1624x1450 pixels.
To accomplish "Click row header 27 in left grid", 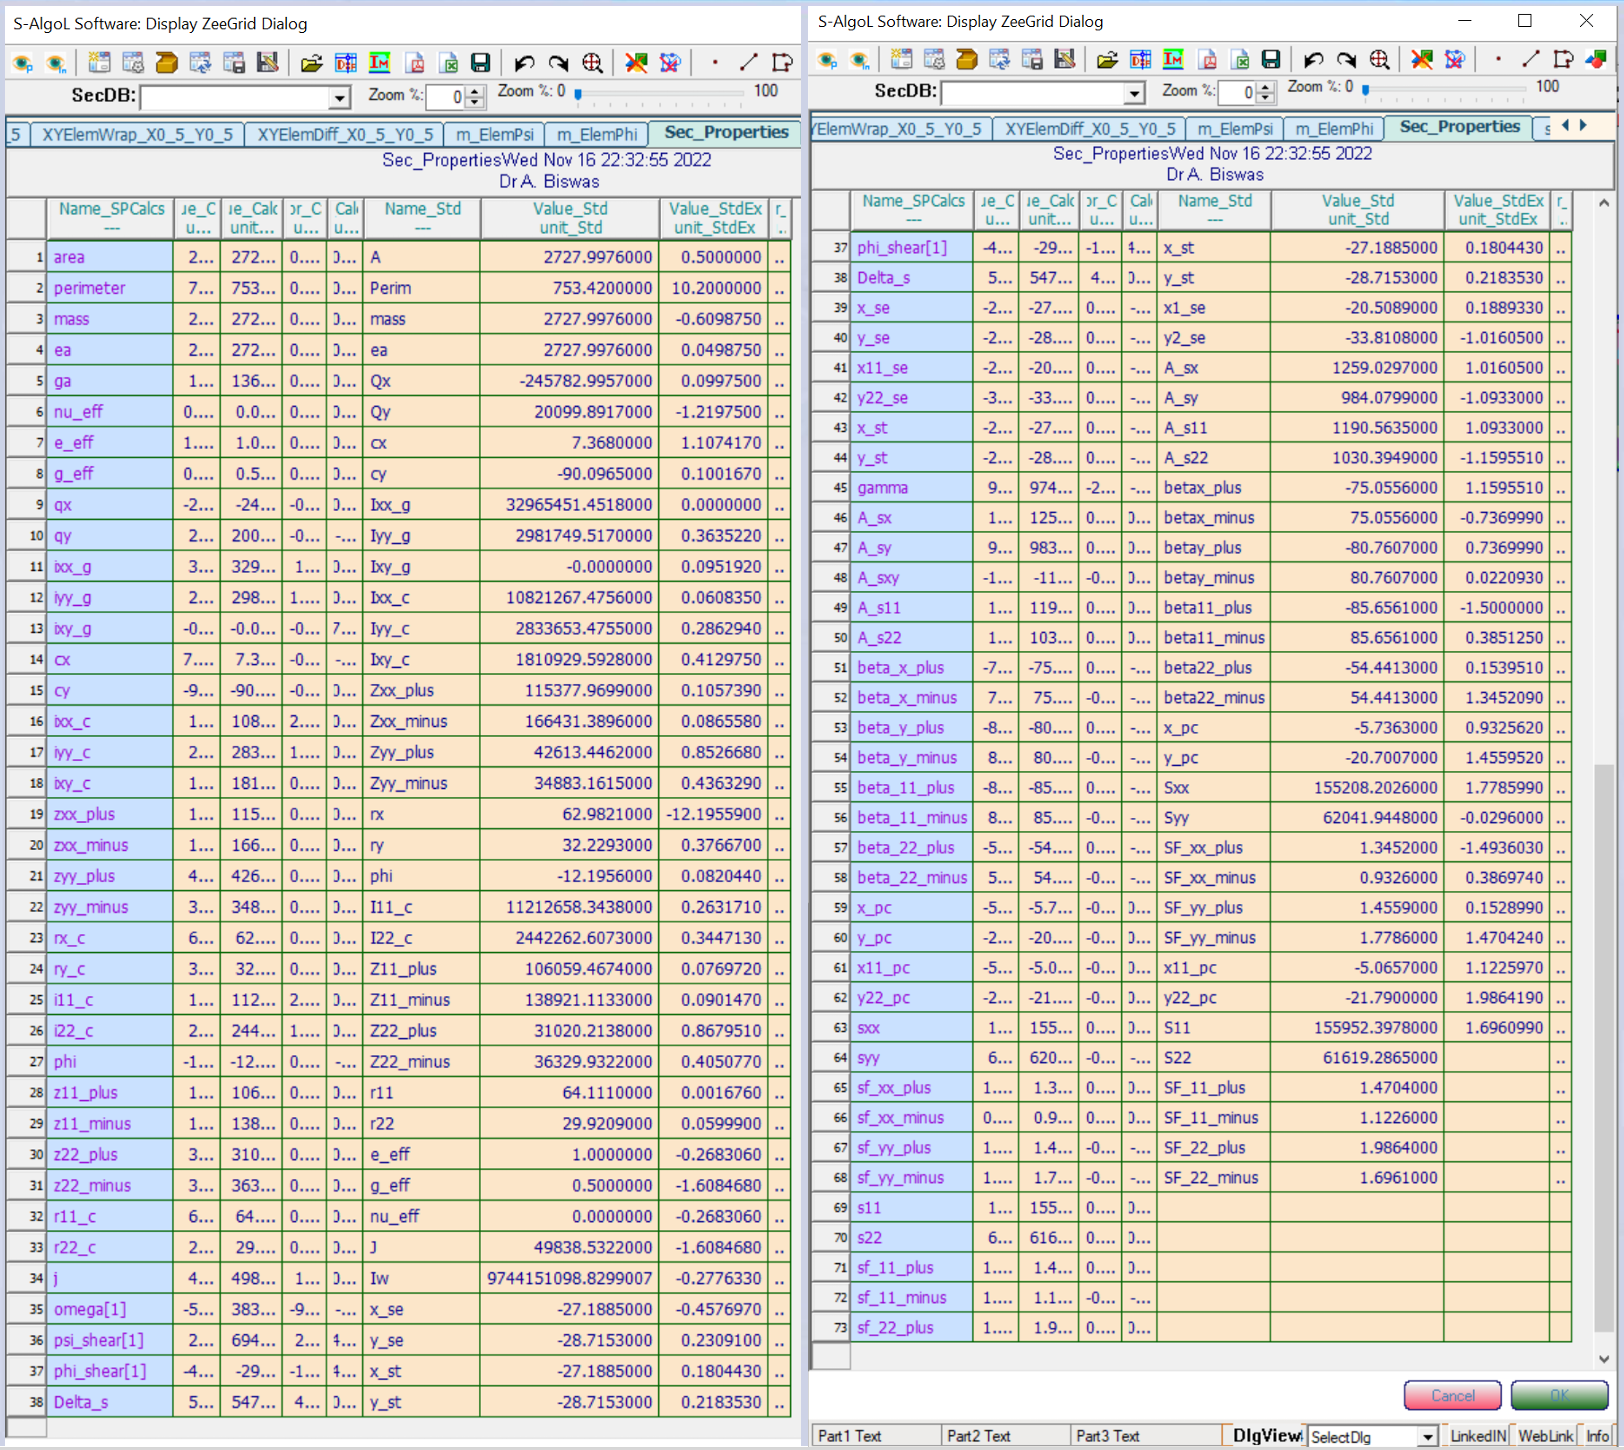I will pyautogui.click(x=27, y=1062).
